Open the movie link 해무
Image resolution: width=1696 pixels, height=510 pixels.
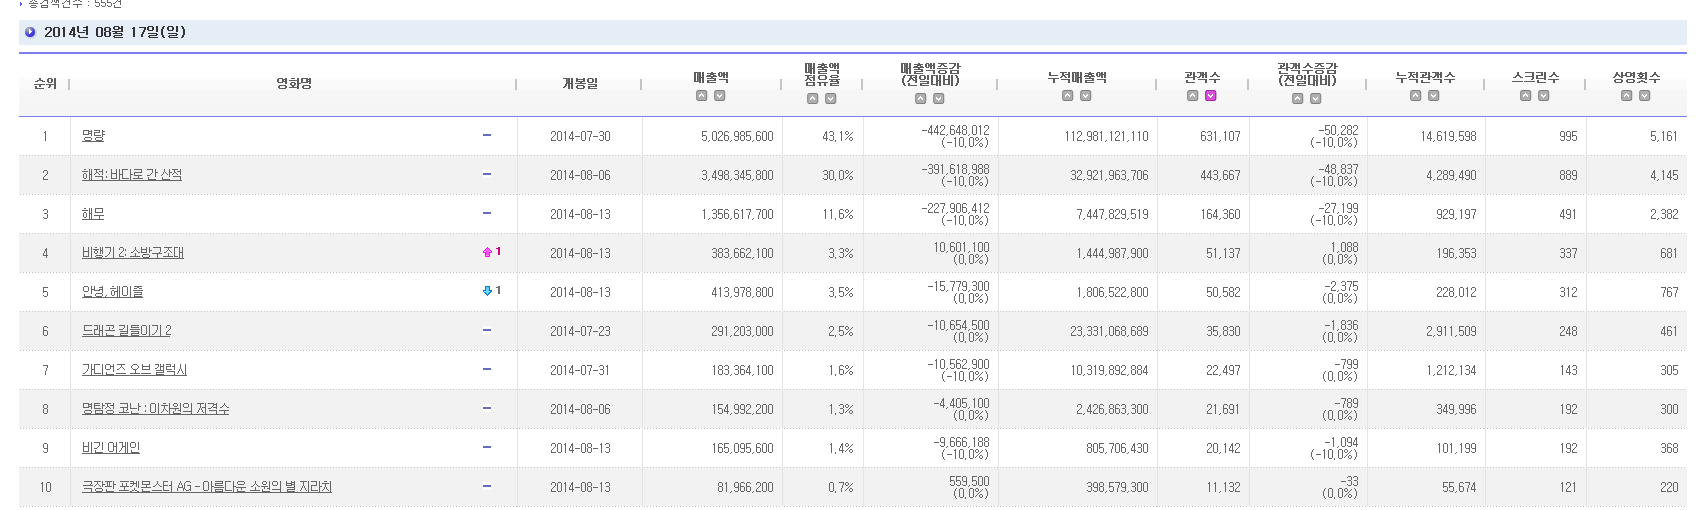93,214
